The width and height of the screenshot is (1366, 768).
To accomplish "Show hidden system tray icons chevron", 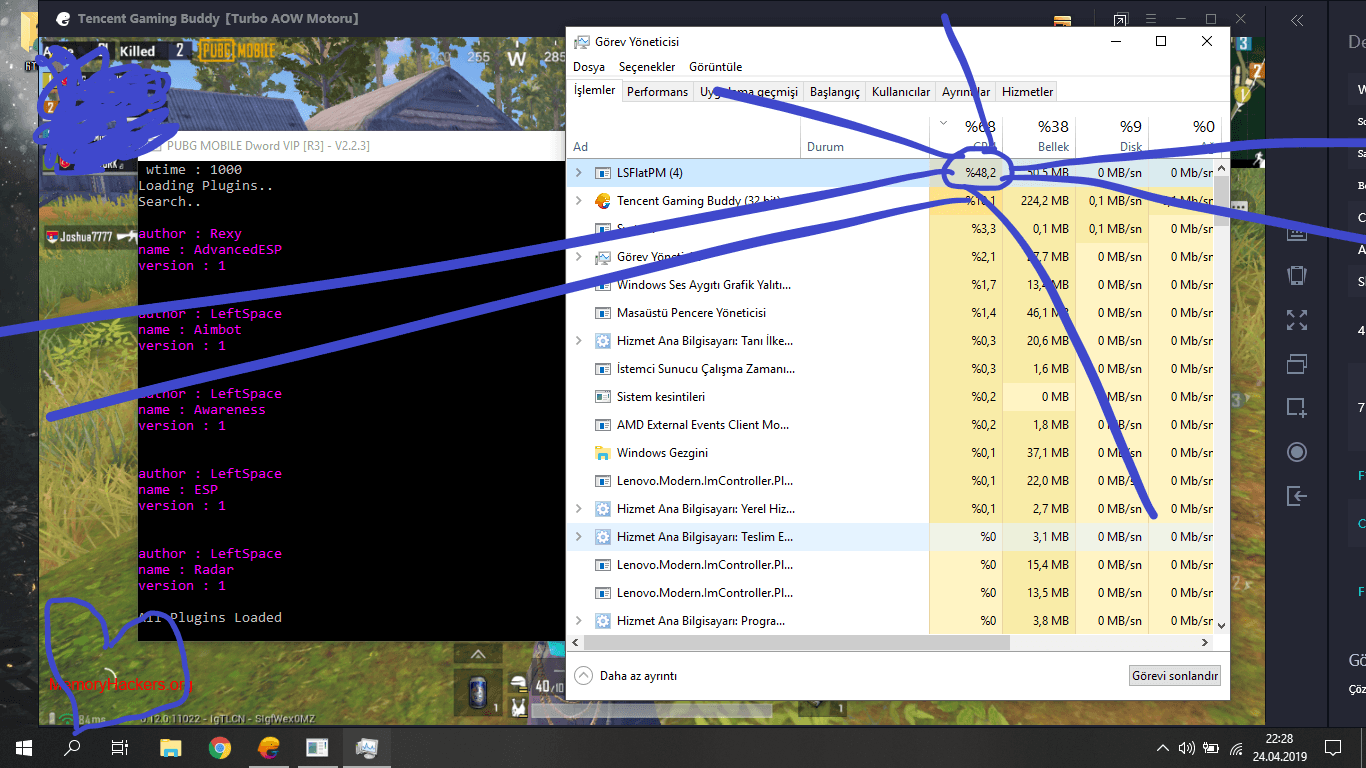I will tap(1162, 747).
